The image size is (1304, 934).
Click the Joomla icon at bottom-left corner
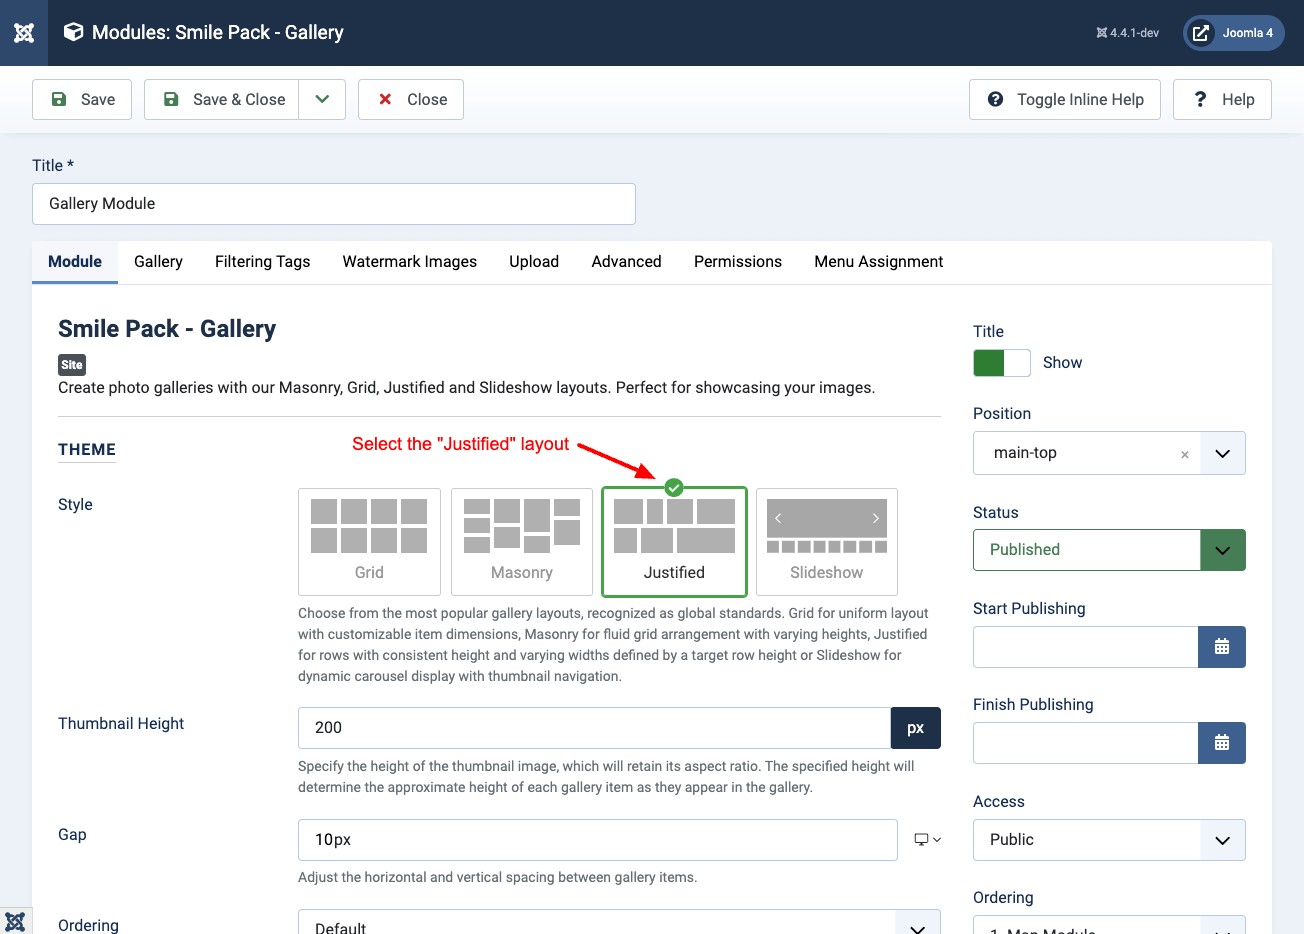pyautogui.click(x=15, y=921)
